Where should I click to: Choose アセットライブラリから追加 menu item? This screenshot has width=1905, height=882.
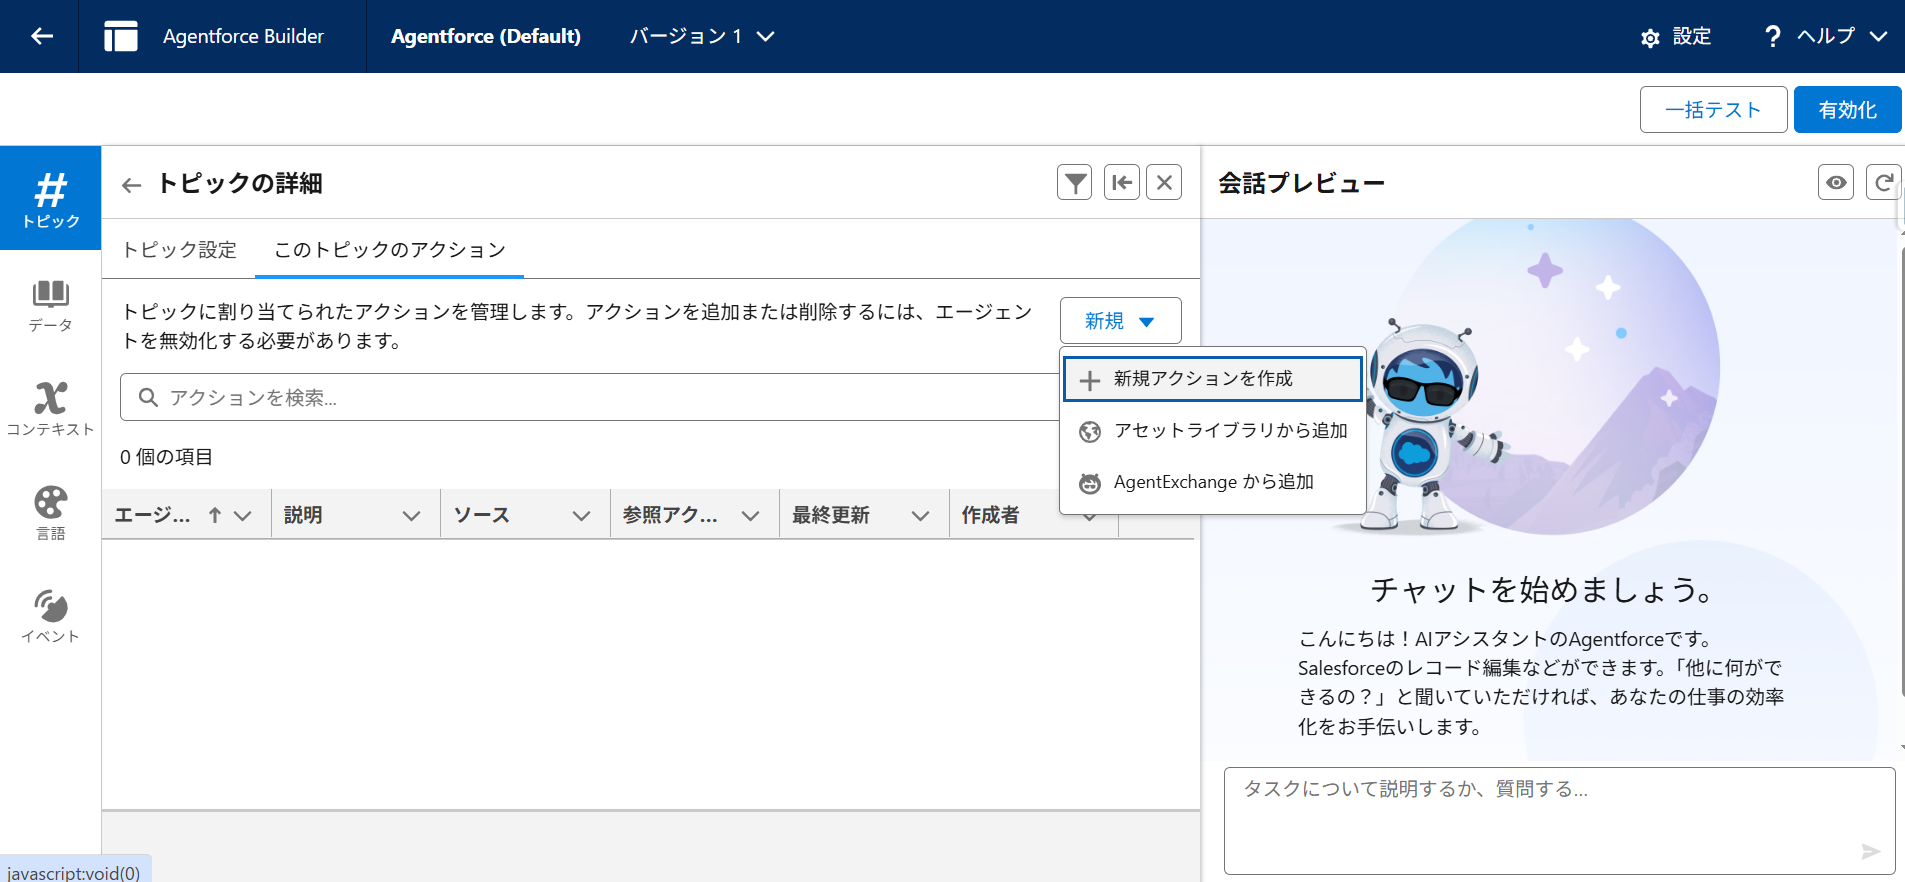(1212, 431)
